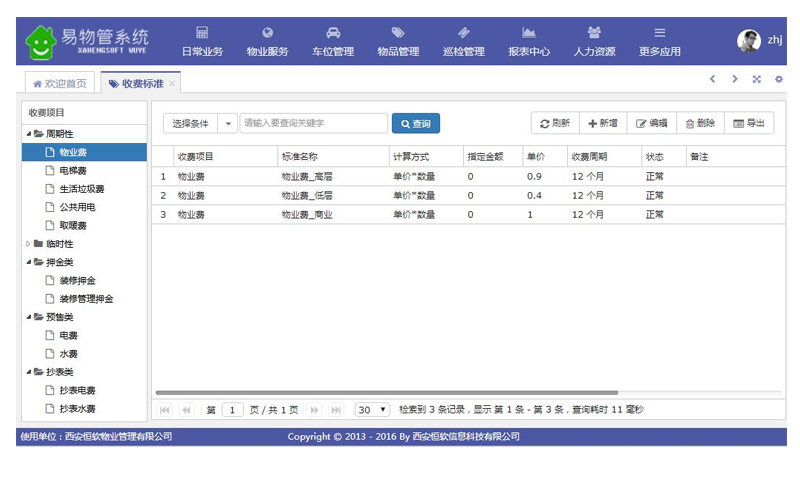Open 日常业务 calculator icon menu
800x500 pixels.
[202, 33]
